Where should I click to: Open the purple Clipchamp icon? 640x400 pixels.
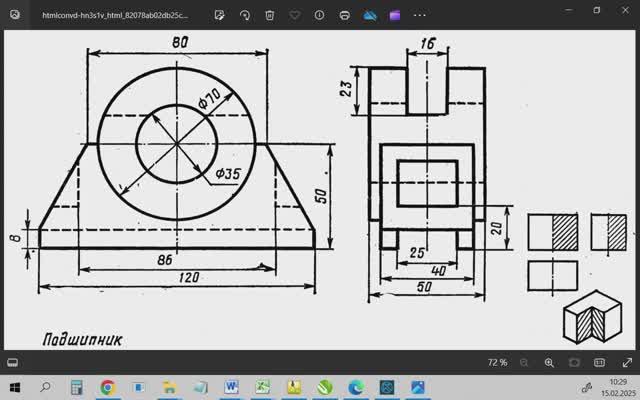tap(395, 15)
